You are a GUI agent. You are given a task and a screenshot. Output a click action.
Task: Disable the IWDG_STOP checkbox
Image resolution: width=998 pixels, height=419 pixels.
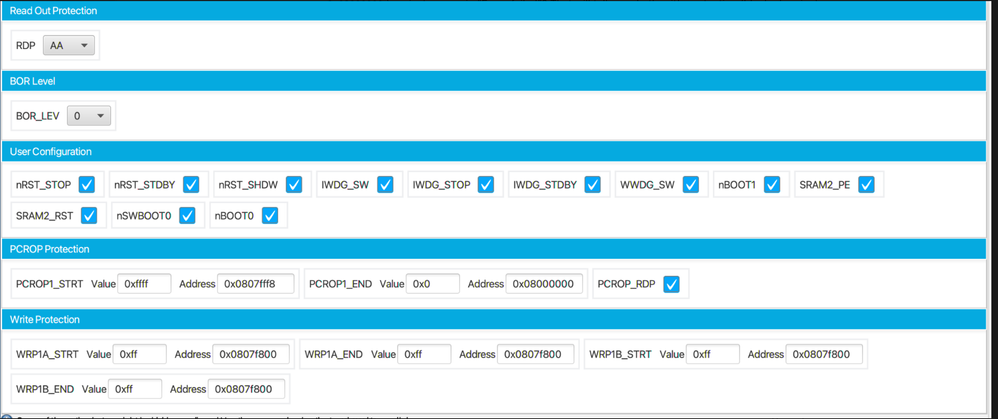[x=486, y=185]
